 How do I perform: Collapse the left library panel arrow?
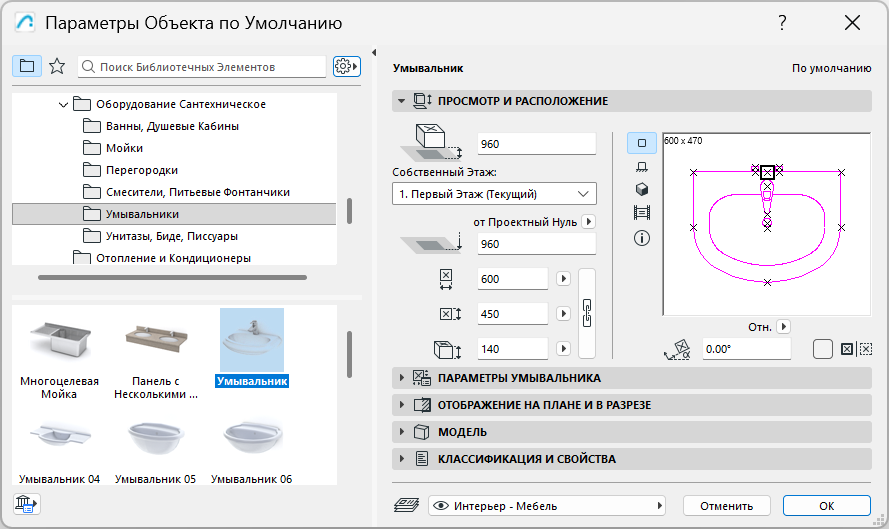[x=374, y=53]
